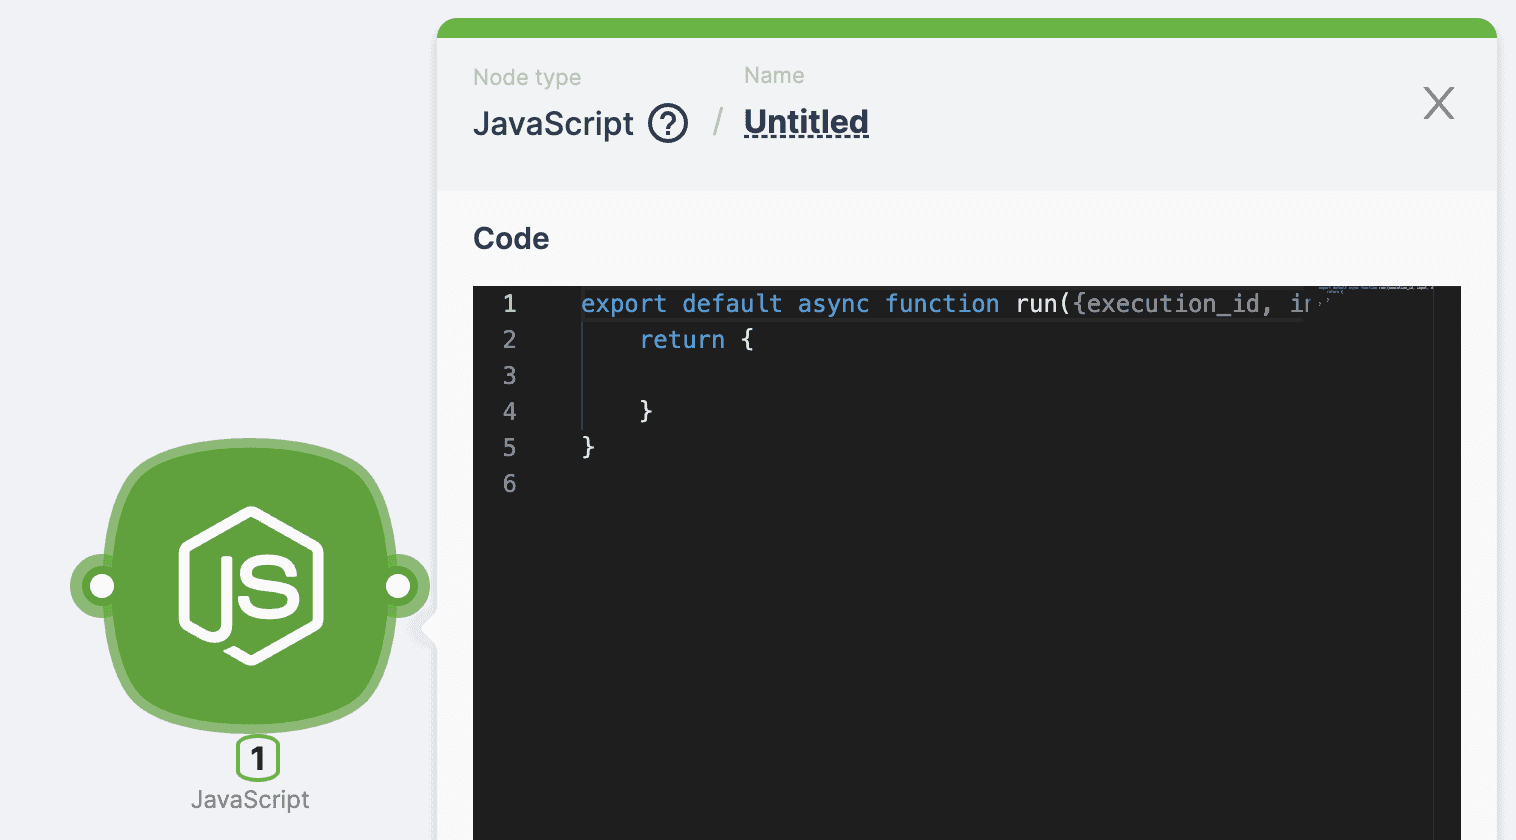Click the closing brace on line 4
Screen dimensions: 1516x840
pos(646,412)
